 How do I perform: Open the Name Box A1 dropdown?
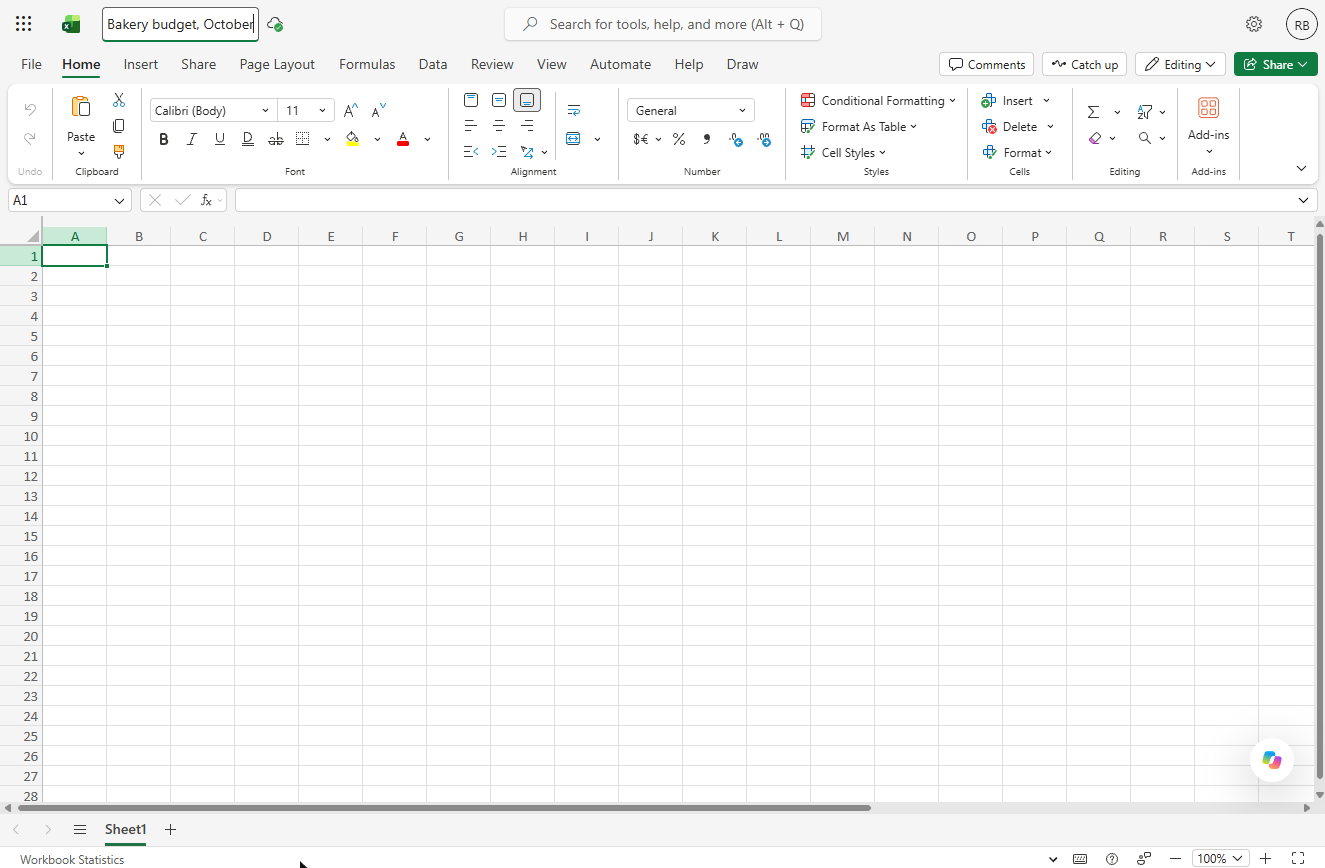pyautogui.click(x=120, y=200)
